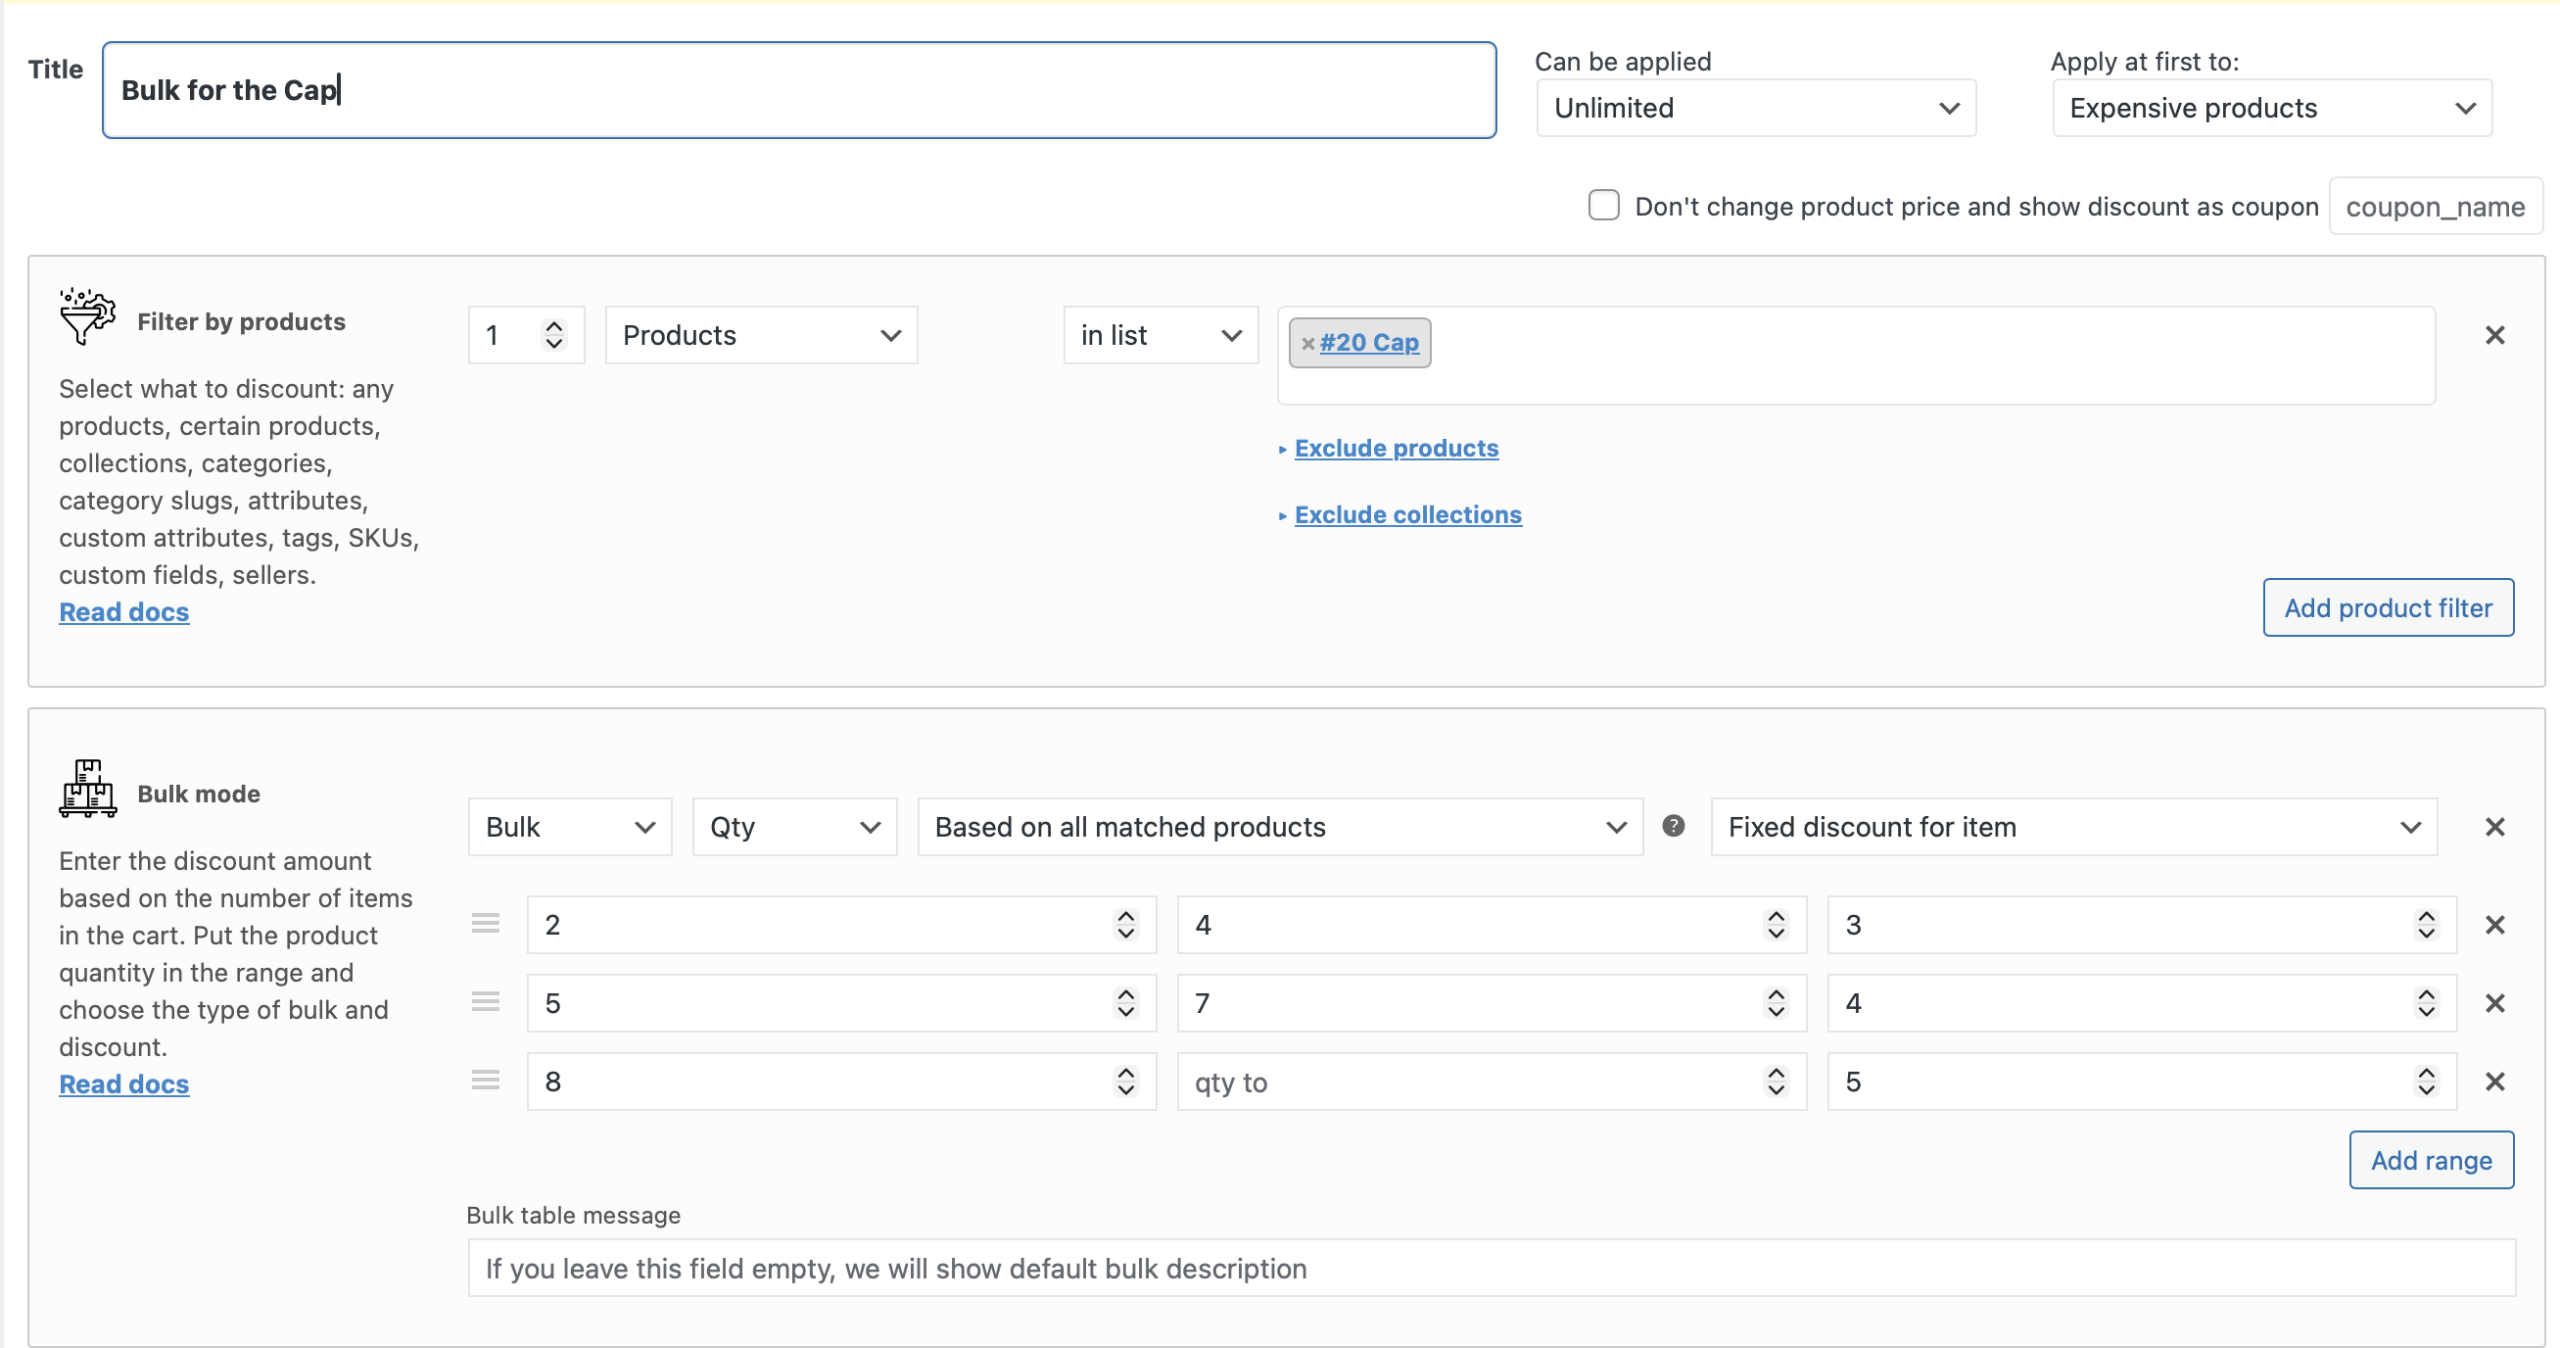Grab the drag handle of first range row
The width and height of the screenshot is (2560, 1348).
[486, 924]
